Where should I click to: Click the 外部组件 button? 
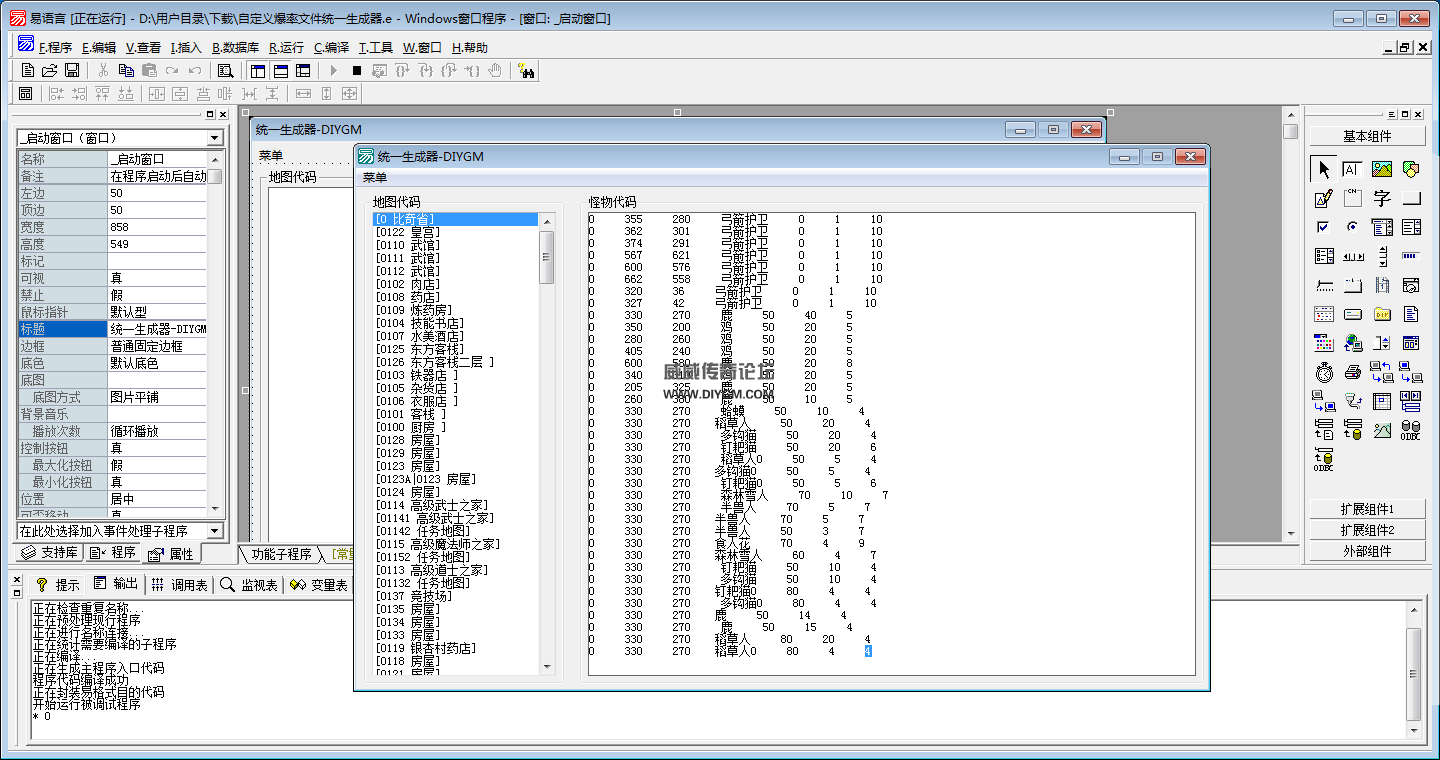tap(1367, 550)
